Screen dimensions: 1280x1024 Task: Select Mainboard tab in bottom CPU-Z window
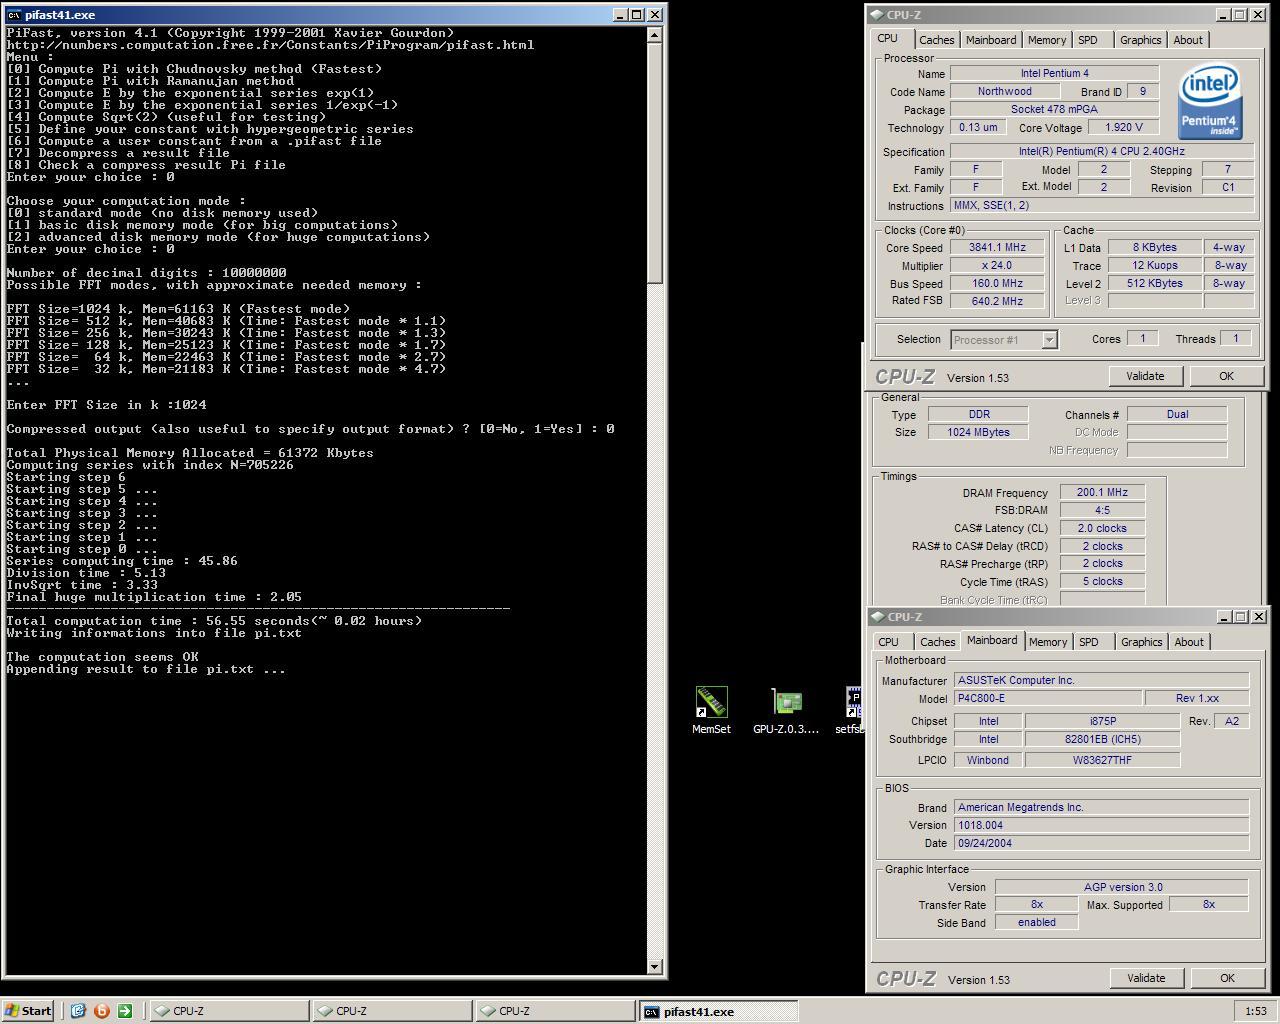(x=992, y=640)
